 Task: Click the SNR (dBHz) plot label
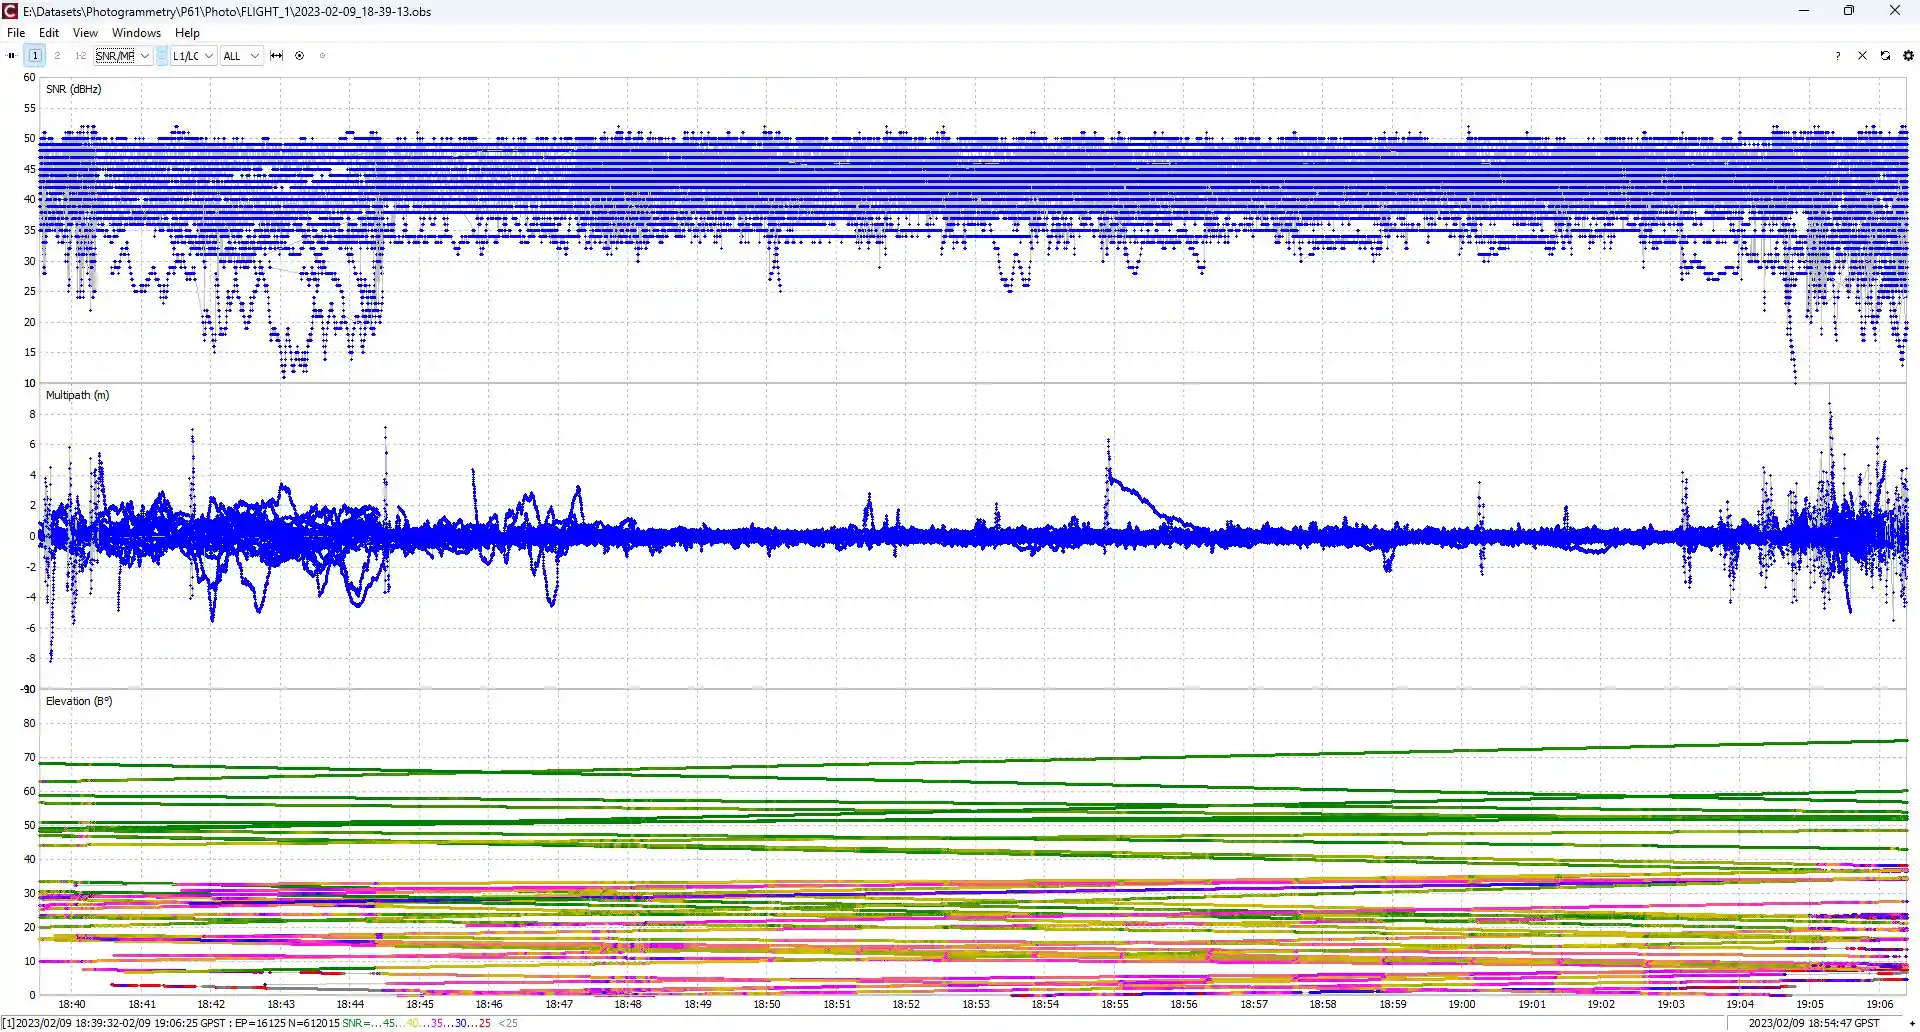click(74, 89)
